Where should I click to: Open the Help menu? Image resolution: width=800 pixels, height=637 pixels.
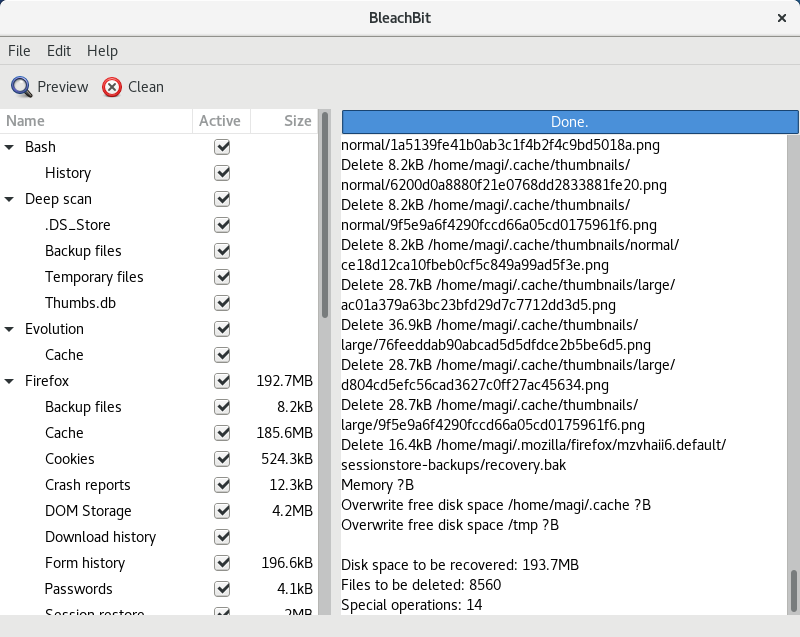coord(102,51)
